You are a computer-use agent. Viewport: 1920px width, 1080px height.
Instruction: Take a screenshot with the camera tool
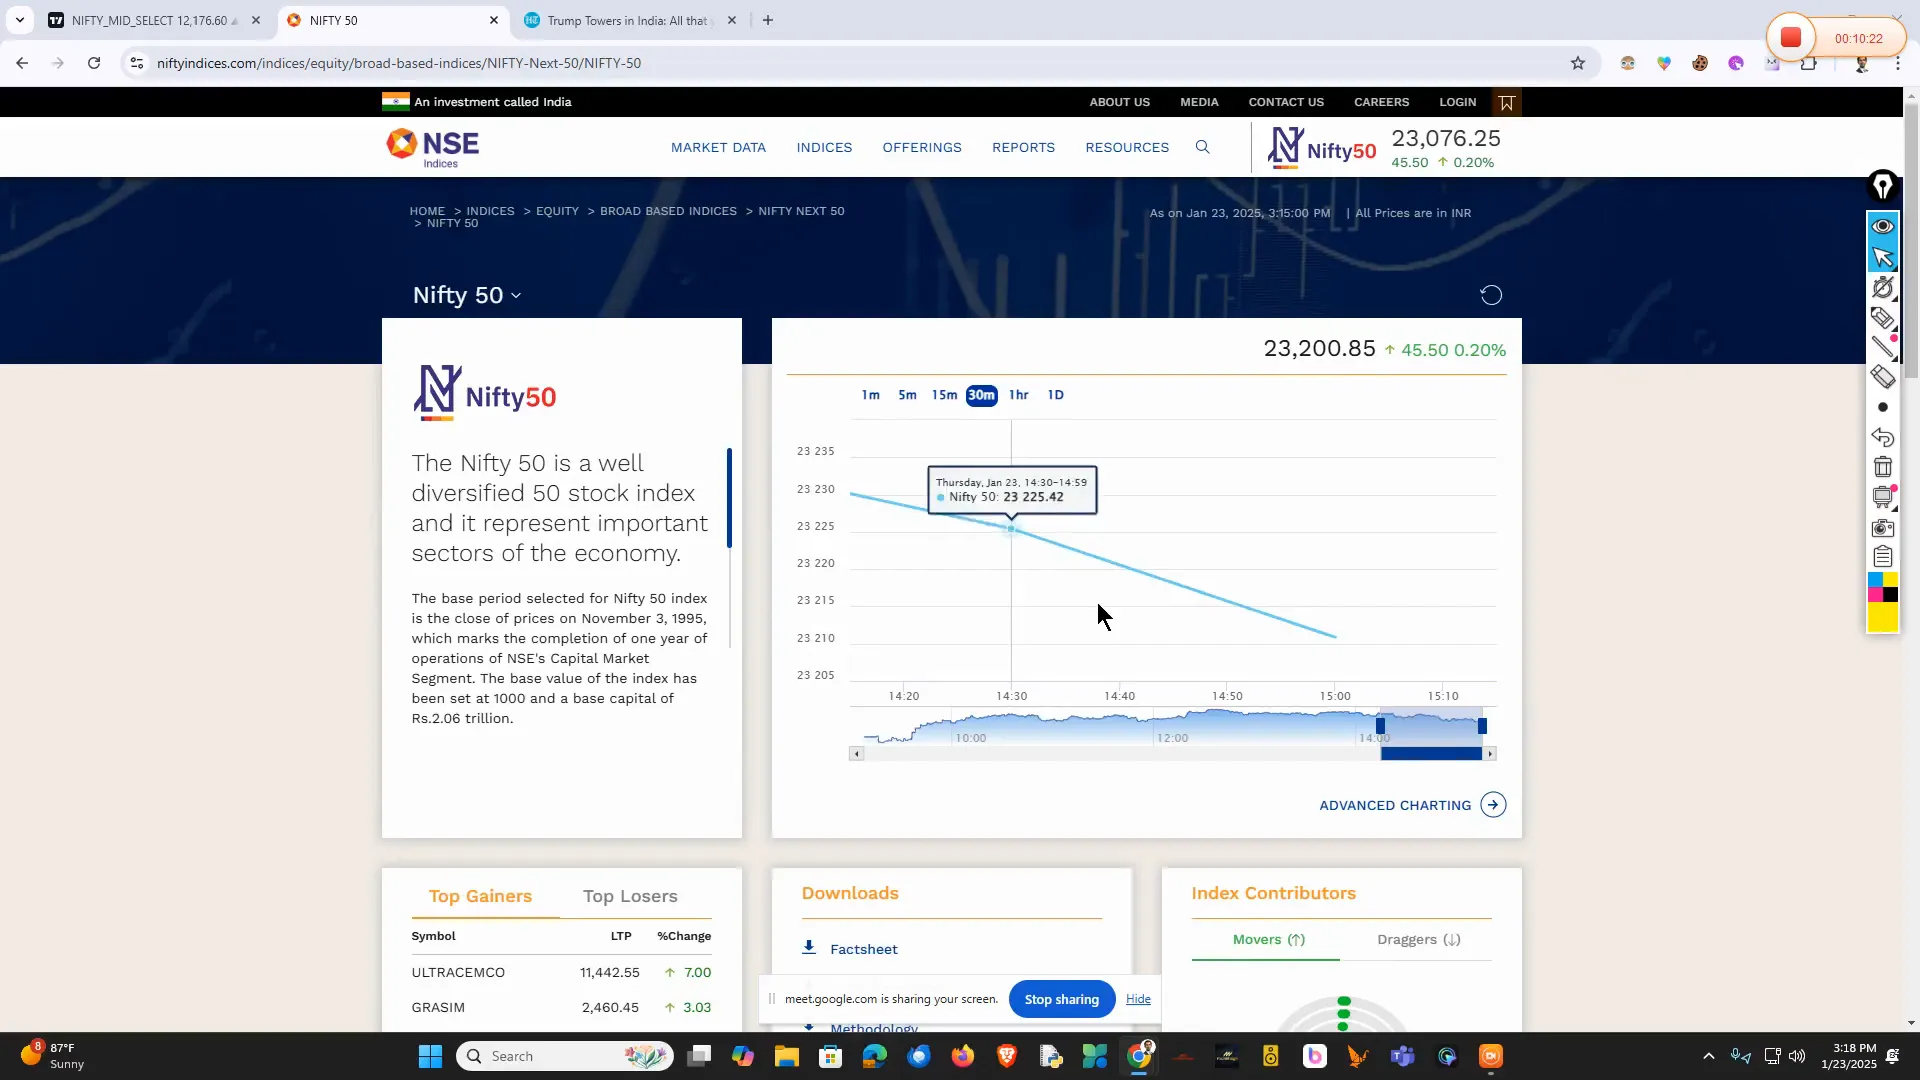1884,528
